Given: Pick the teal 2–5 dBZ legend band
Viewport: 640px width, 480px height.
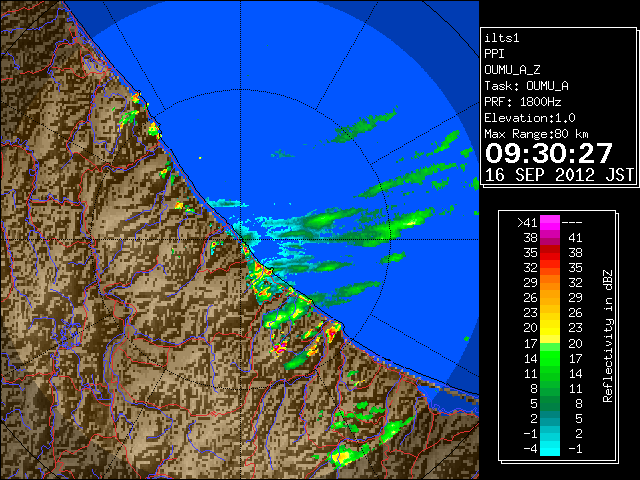Looking at the screenshot, I should (550, 418).
